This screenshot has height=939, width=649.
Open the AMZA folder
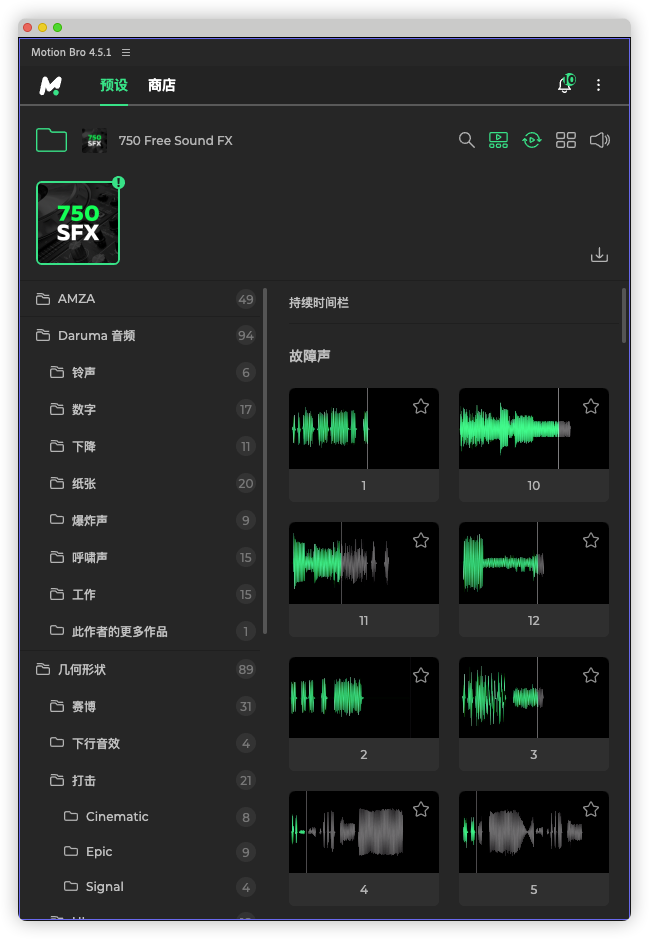[141, 299]
